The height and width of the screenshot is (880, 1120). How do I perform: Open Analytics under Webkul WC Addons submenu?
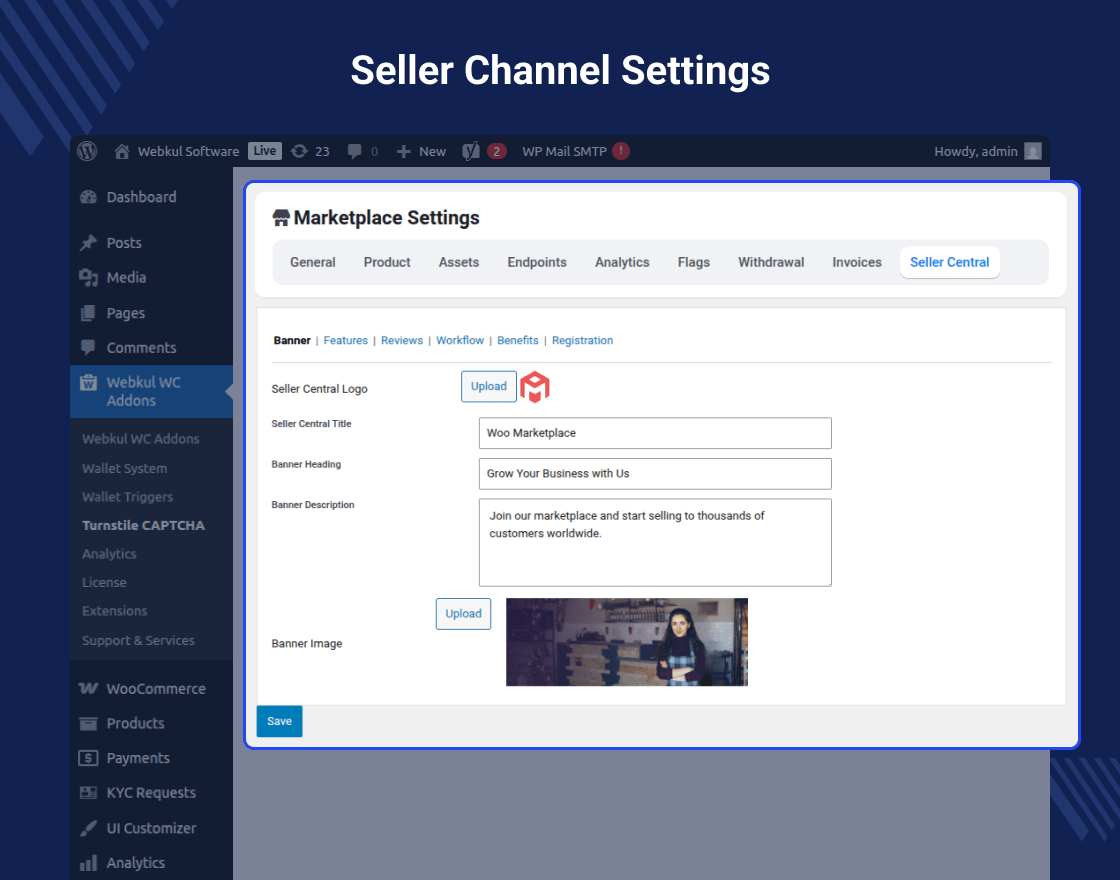pyautogui.click(x=109, y=554)
